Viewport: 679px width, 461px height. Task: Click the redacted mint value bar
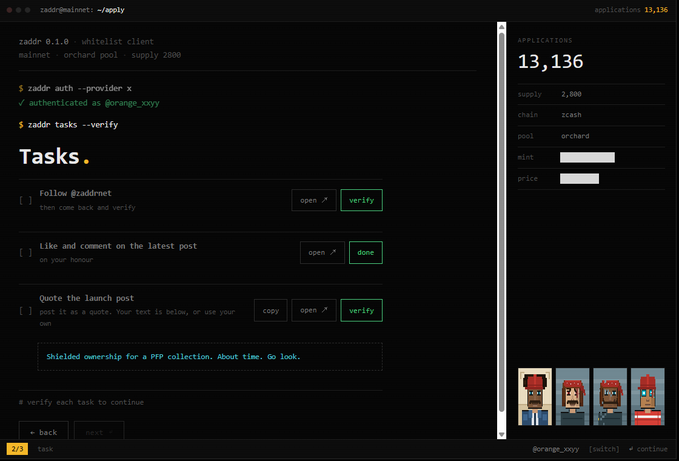pyautogui.click(x=587, y=157)
